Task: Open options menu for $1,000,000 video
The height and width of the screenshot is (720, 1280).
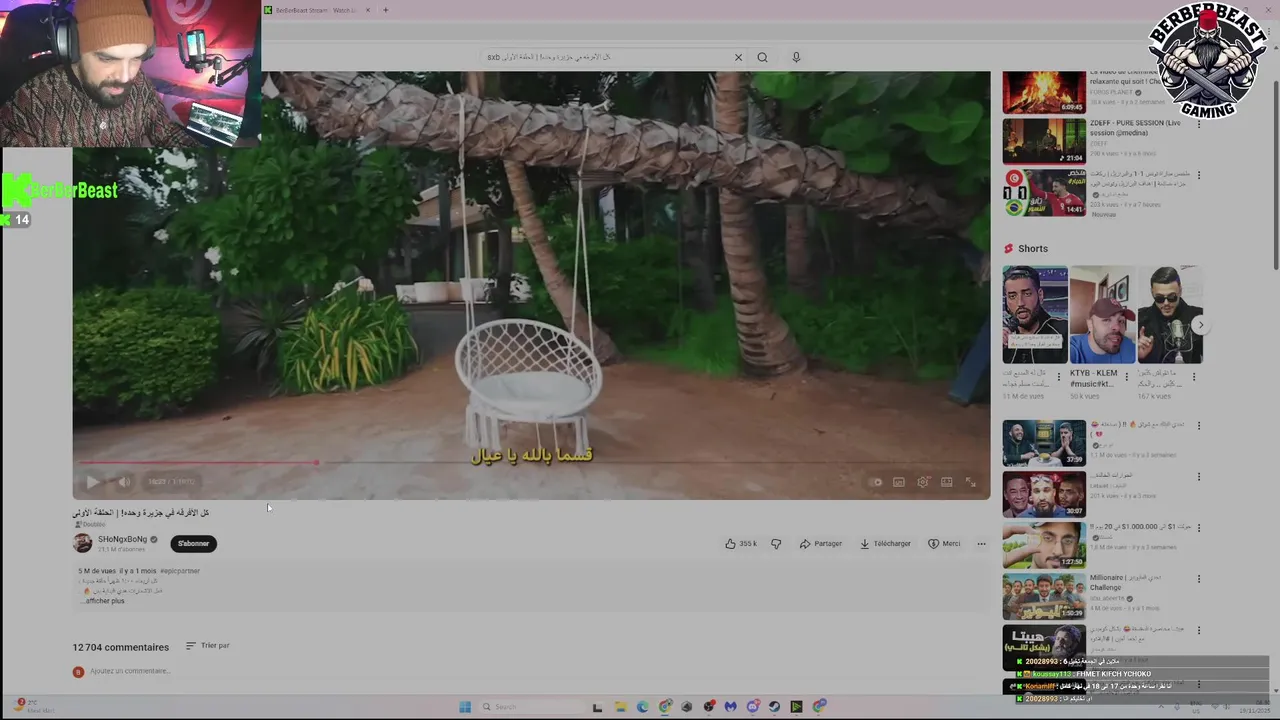Action: [1199, 528]
